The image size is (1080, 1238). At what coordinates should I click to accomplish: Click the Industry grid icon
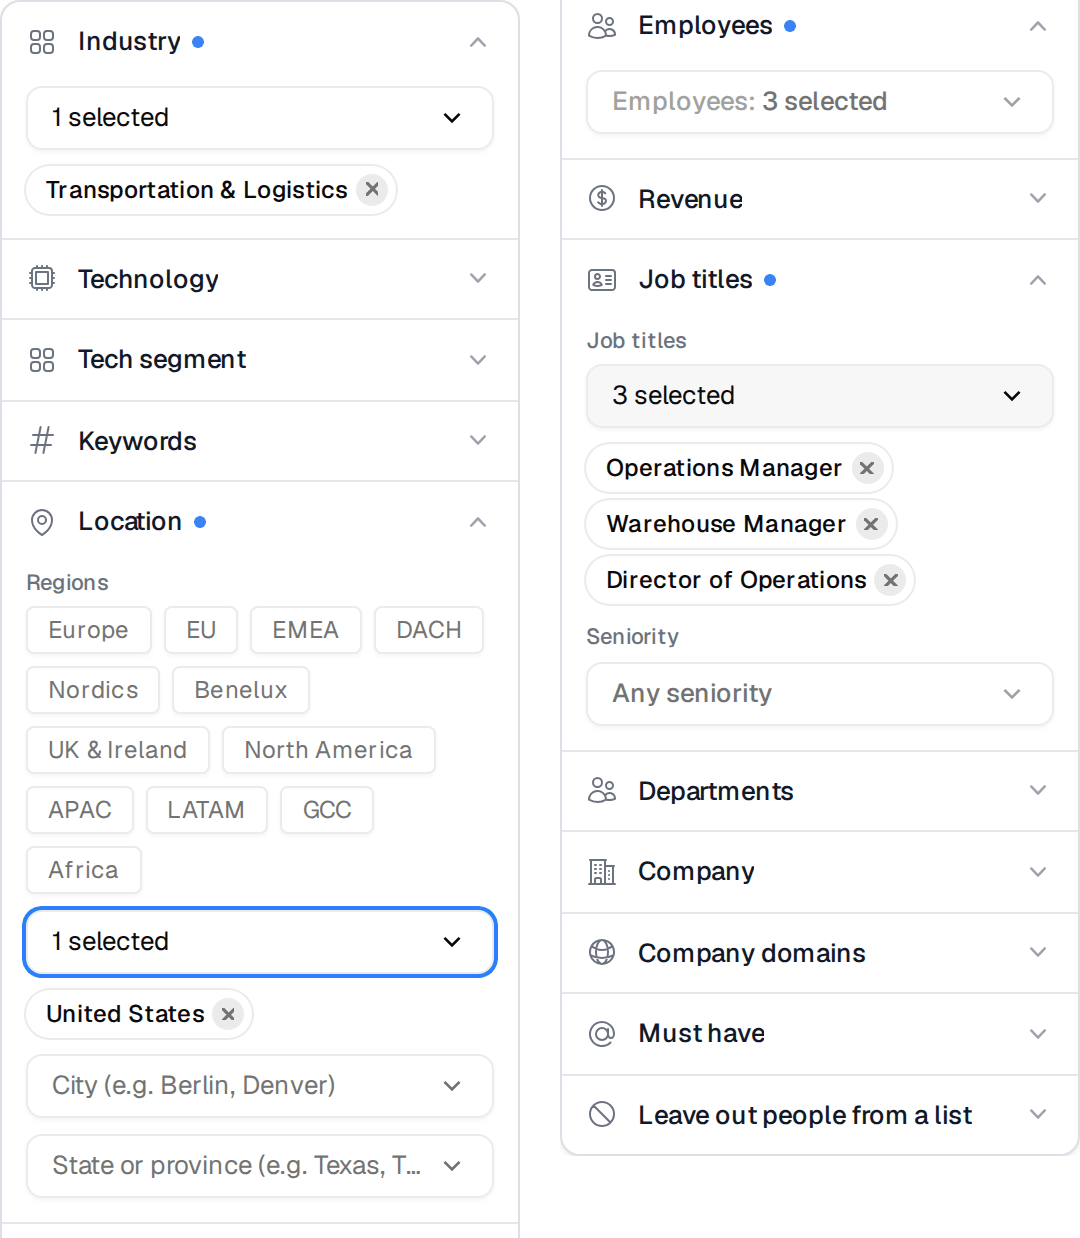tap(42, 42)
